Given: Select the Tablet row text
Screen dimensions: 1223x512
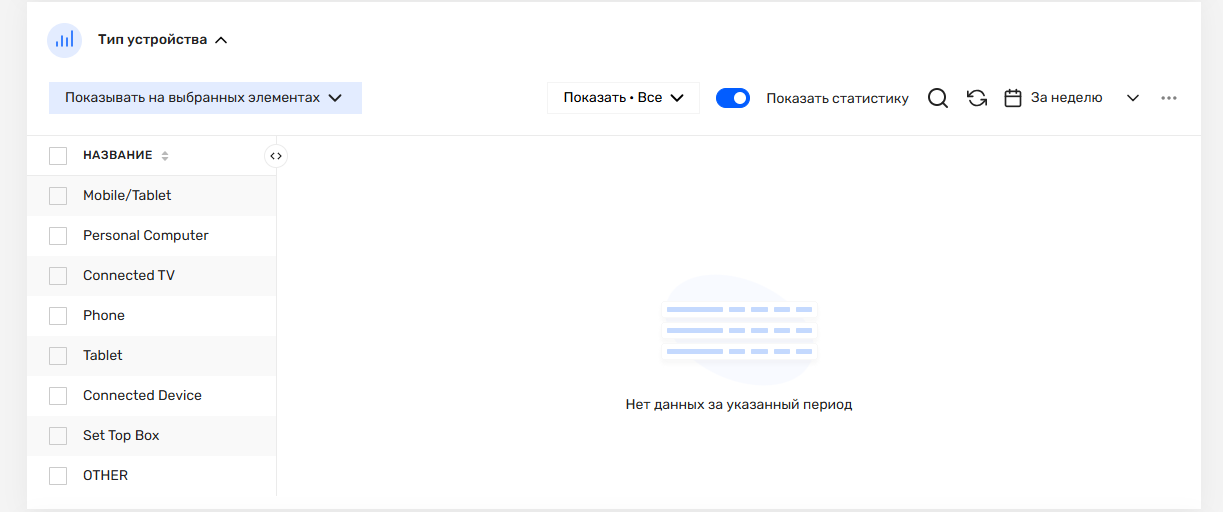Looking at the screenshot, I should pyautogui.click(x=103, y=356).
